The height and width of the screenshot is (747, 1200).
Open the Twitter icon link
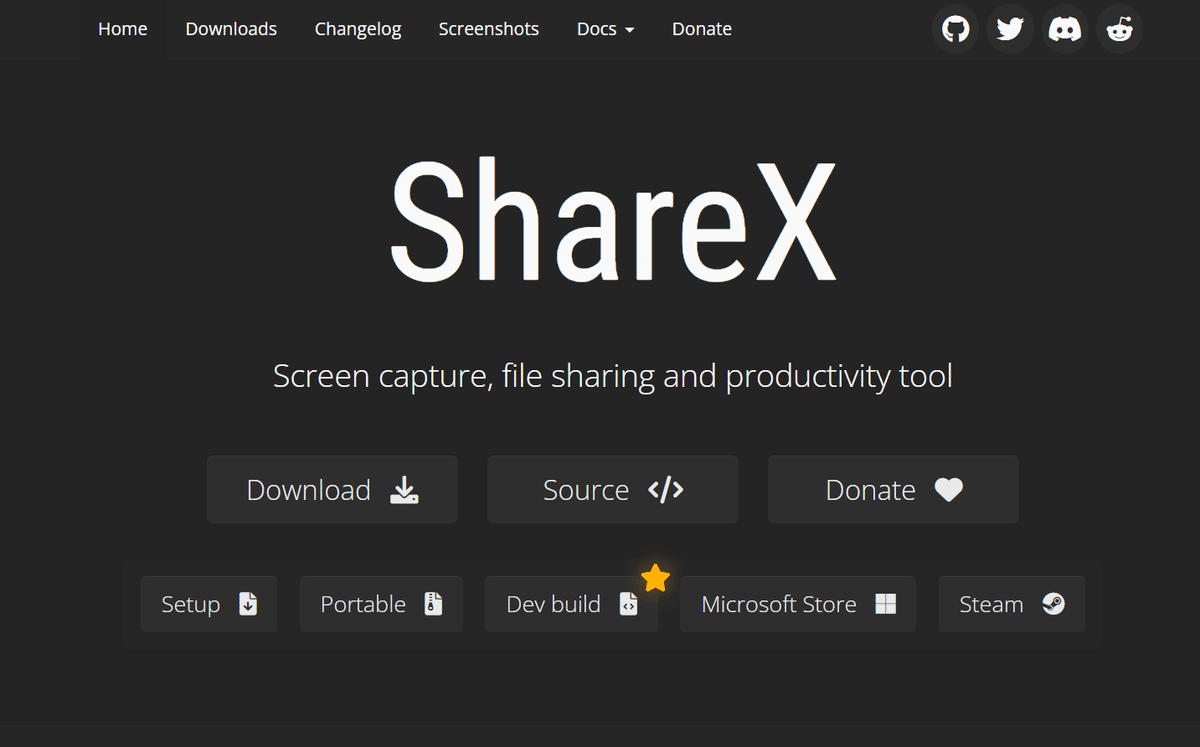[x=1010, y=29]
